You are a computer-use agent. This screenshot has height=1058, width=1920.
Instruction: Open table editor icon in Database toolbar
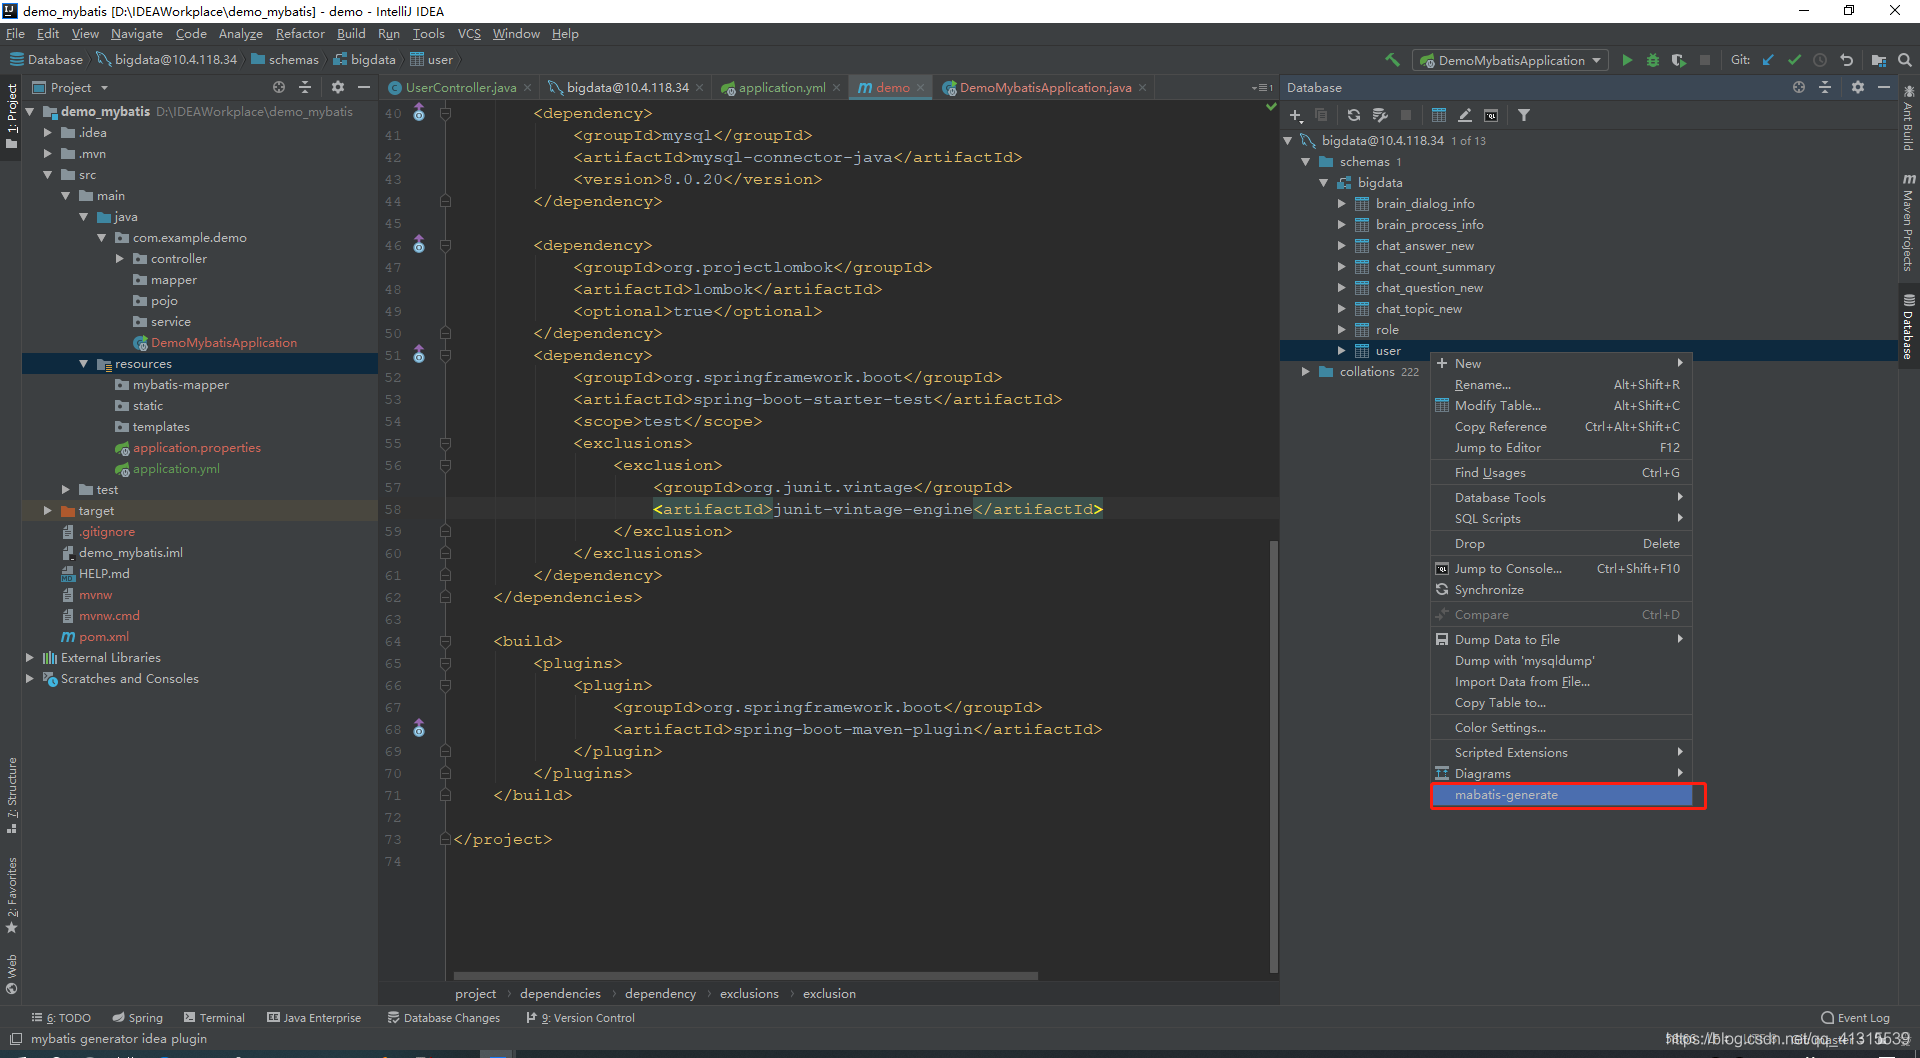[1439, 115]
